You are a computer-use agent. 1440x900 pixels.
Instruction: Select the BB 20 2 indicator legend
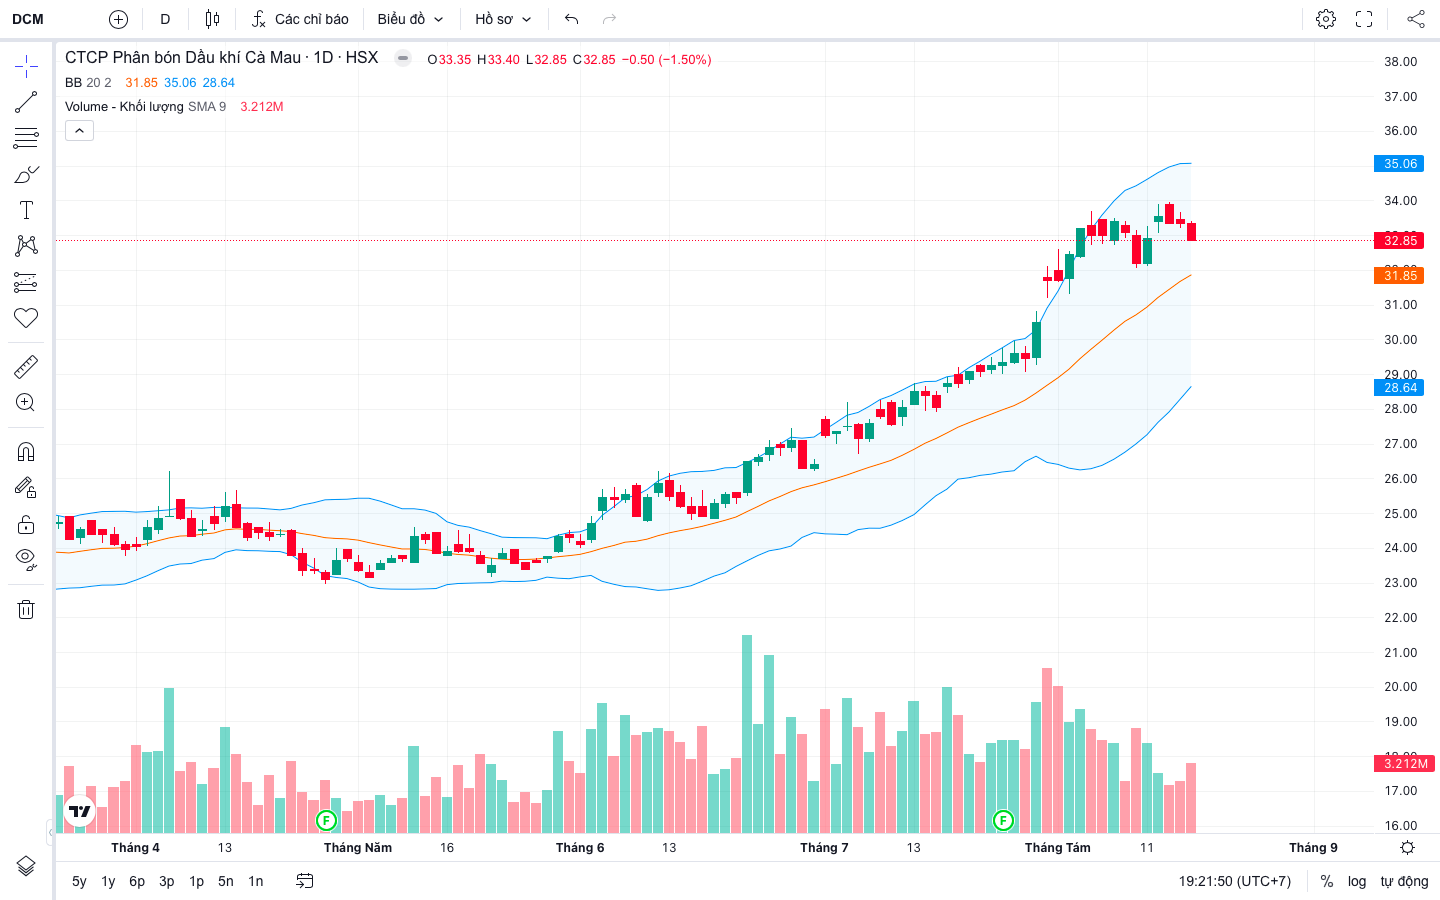[x=88, y=83]
